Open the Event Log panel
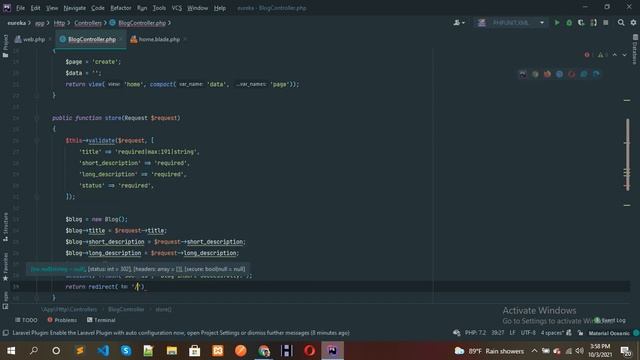The width and height of the screenshot is (640, 360). tap(610, 320)
